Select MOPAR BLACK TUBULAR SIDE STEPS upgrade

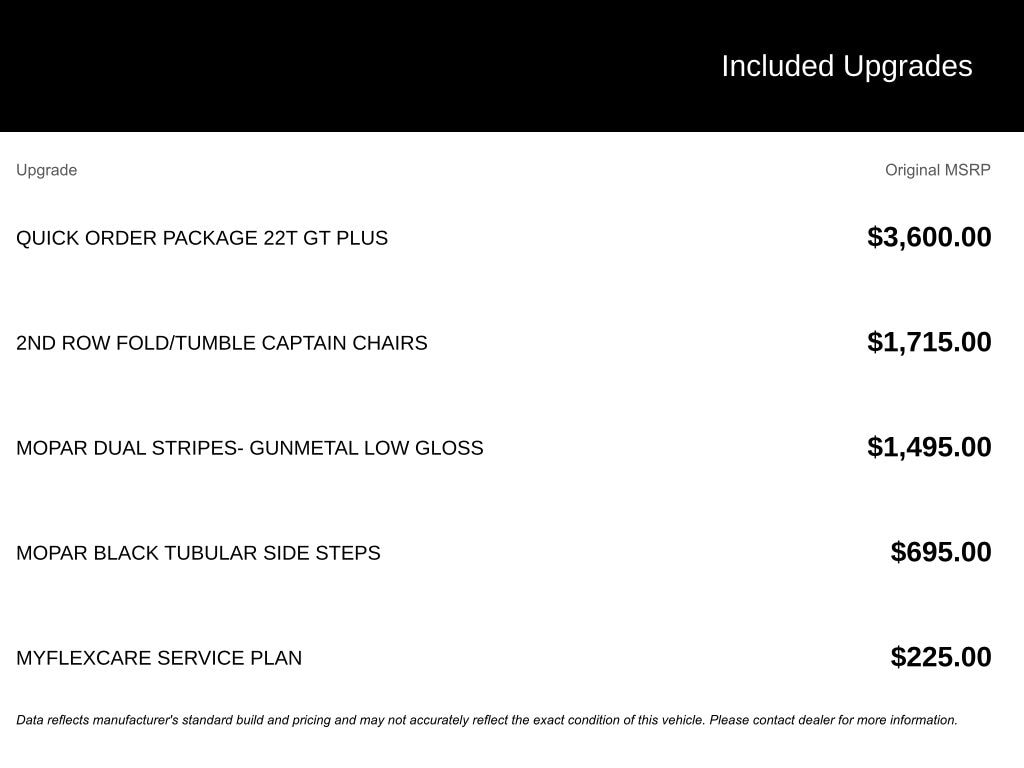(198, 553)
